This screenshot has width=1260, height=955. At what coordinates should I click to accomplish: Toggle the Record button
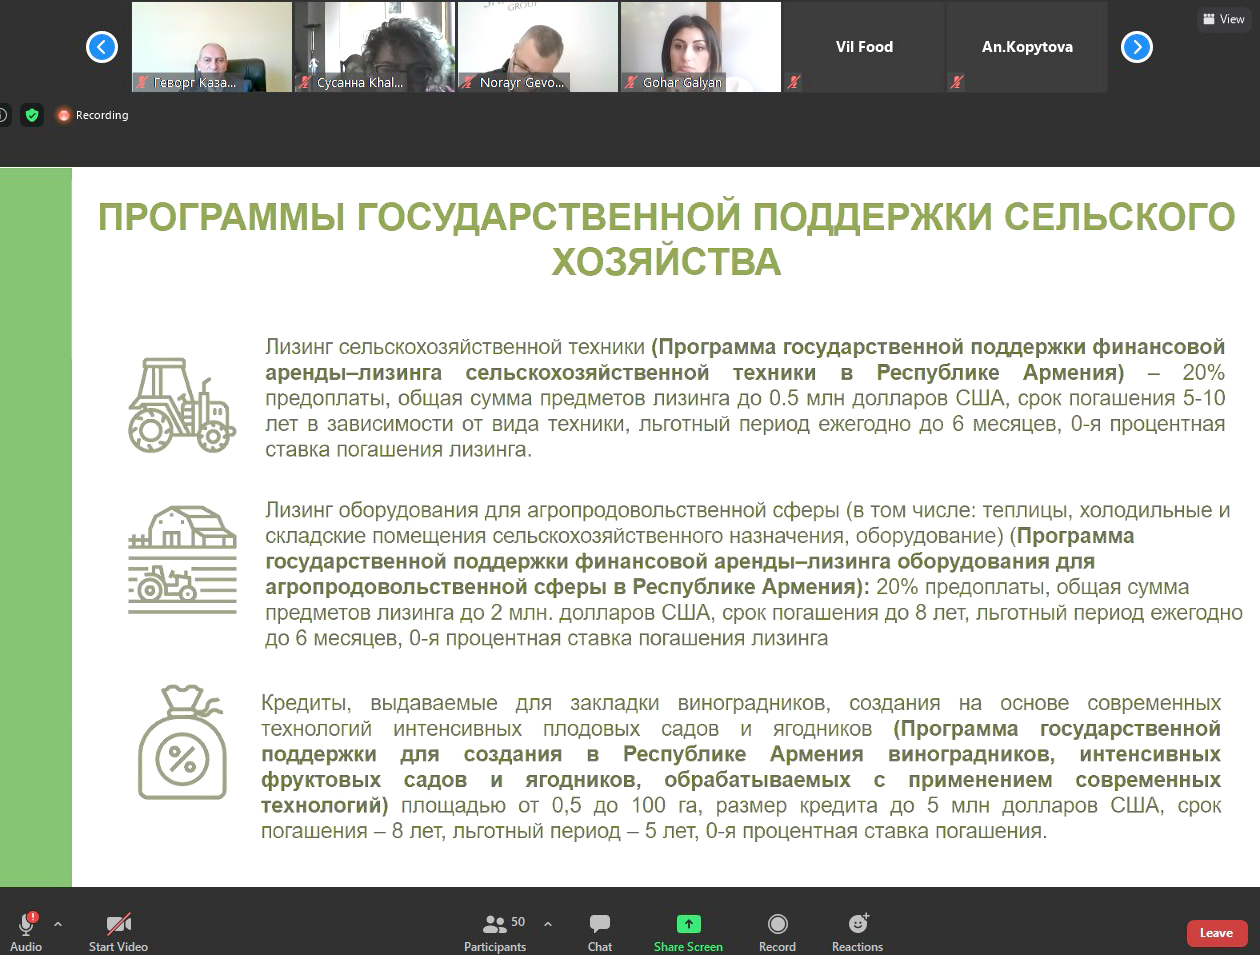click(x=777, y=932)
